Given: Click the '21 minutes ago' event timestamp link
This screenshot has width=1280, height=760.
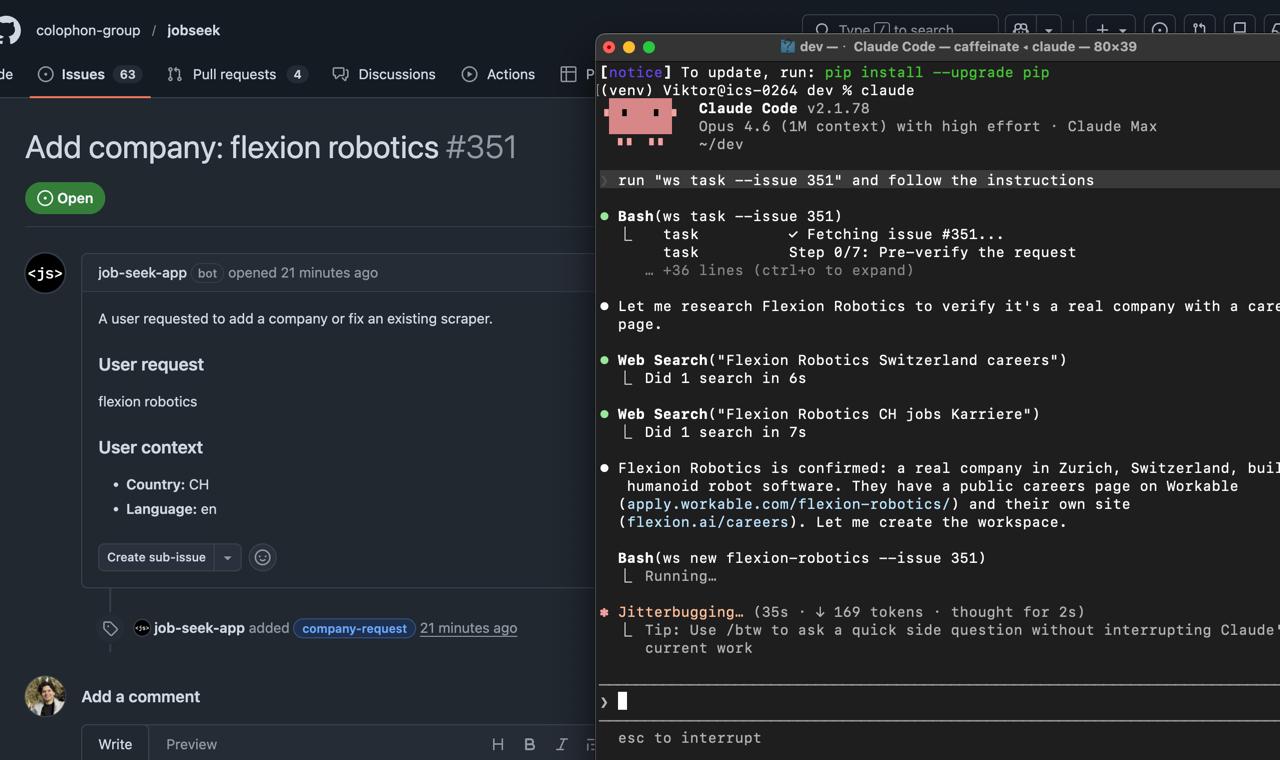Looking at the screenshot, I should (x=468, y=628).
